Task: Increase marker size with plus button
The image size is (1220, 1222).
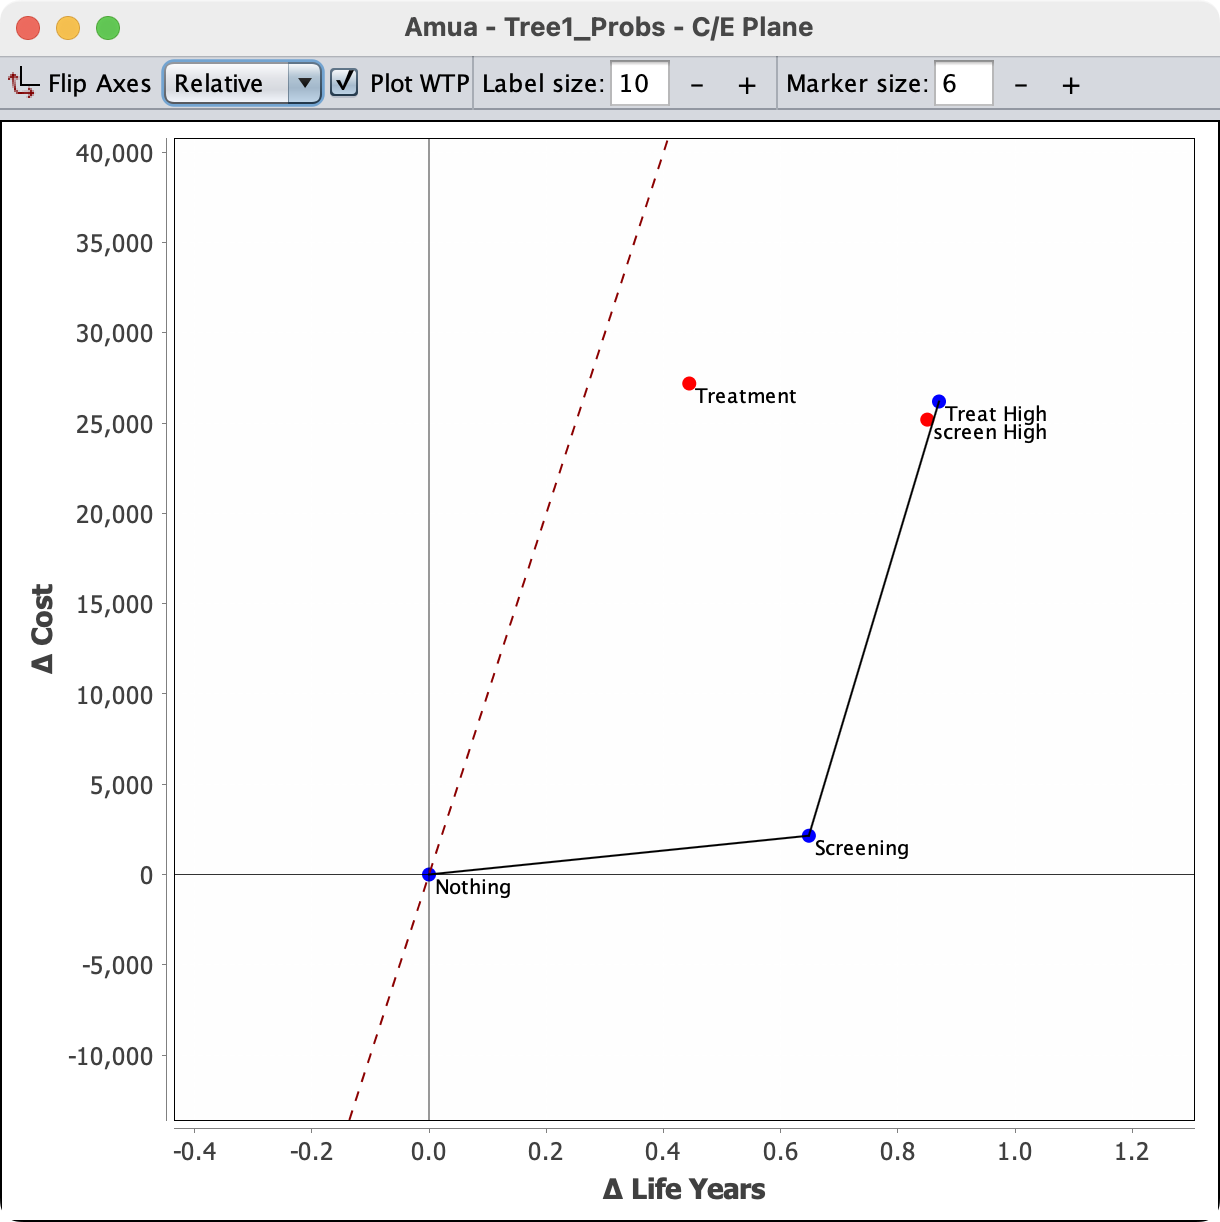Action: pyautogui.click(x=1071, y=85)
